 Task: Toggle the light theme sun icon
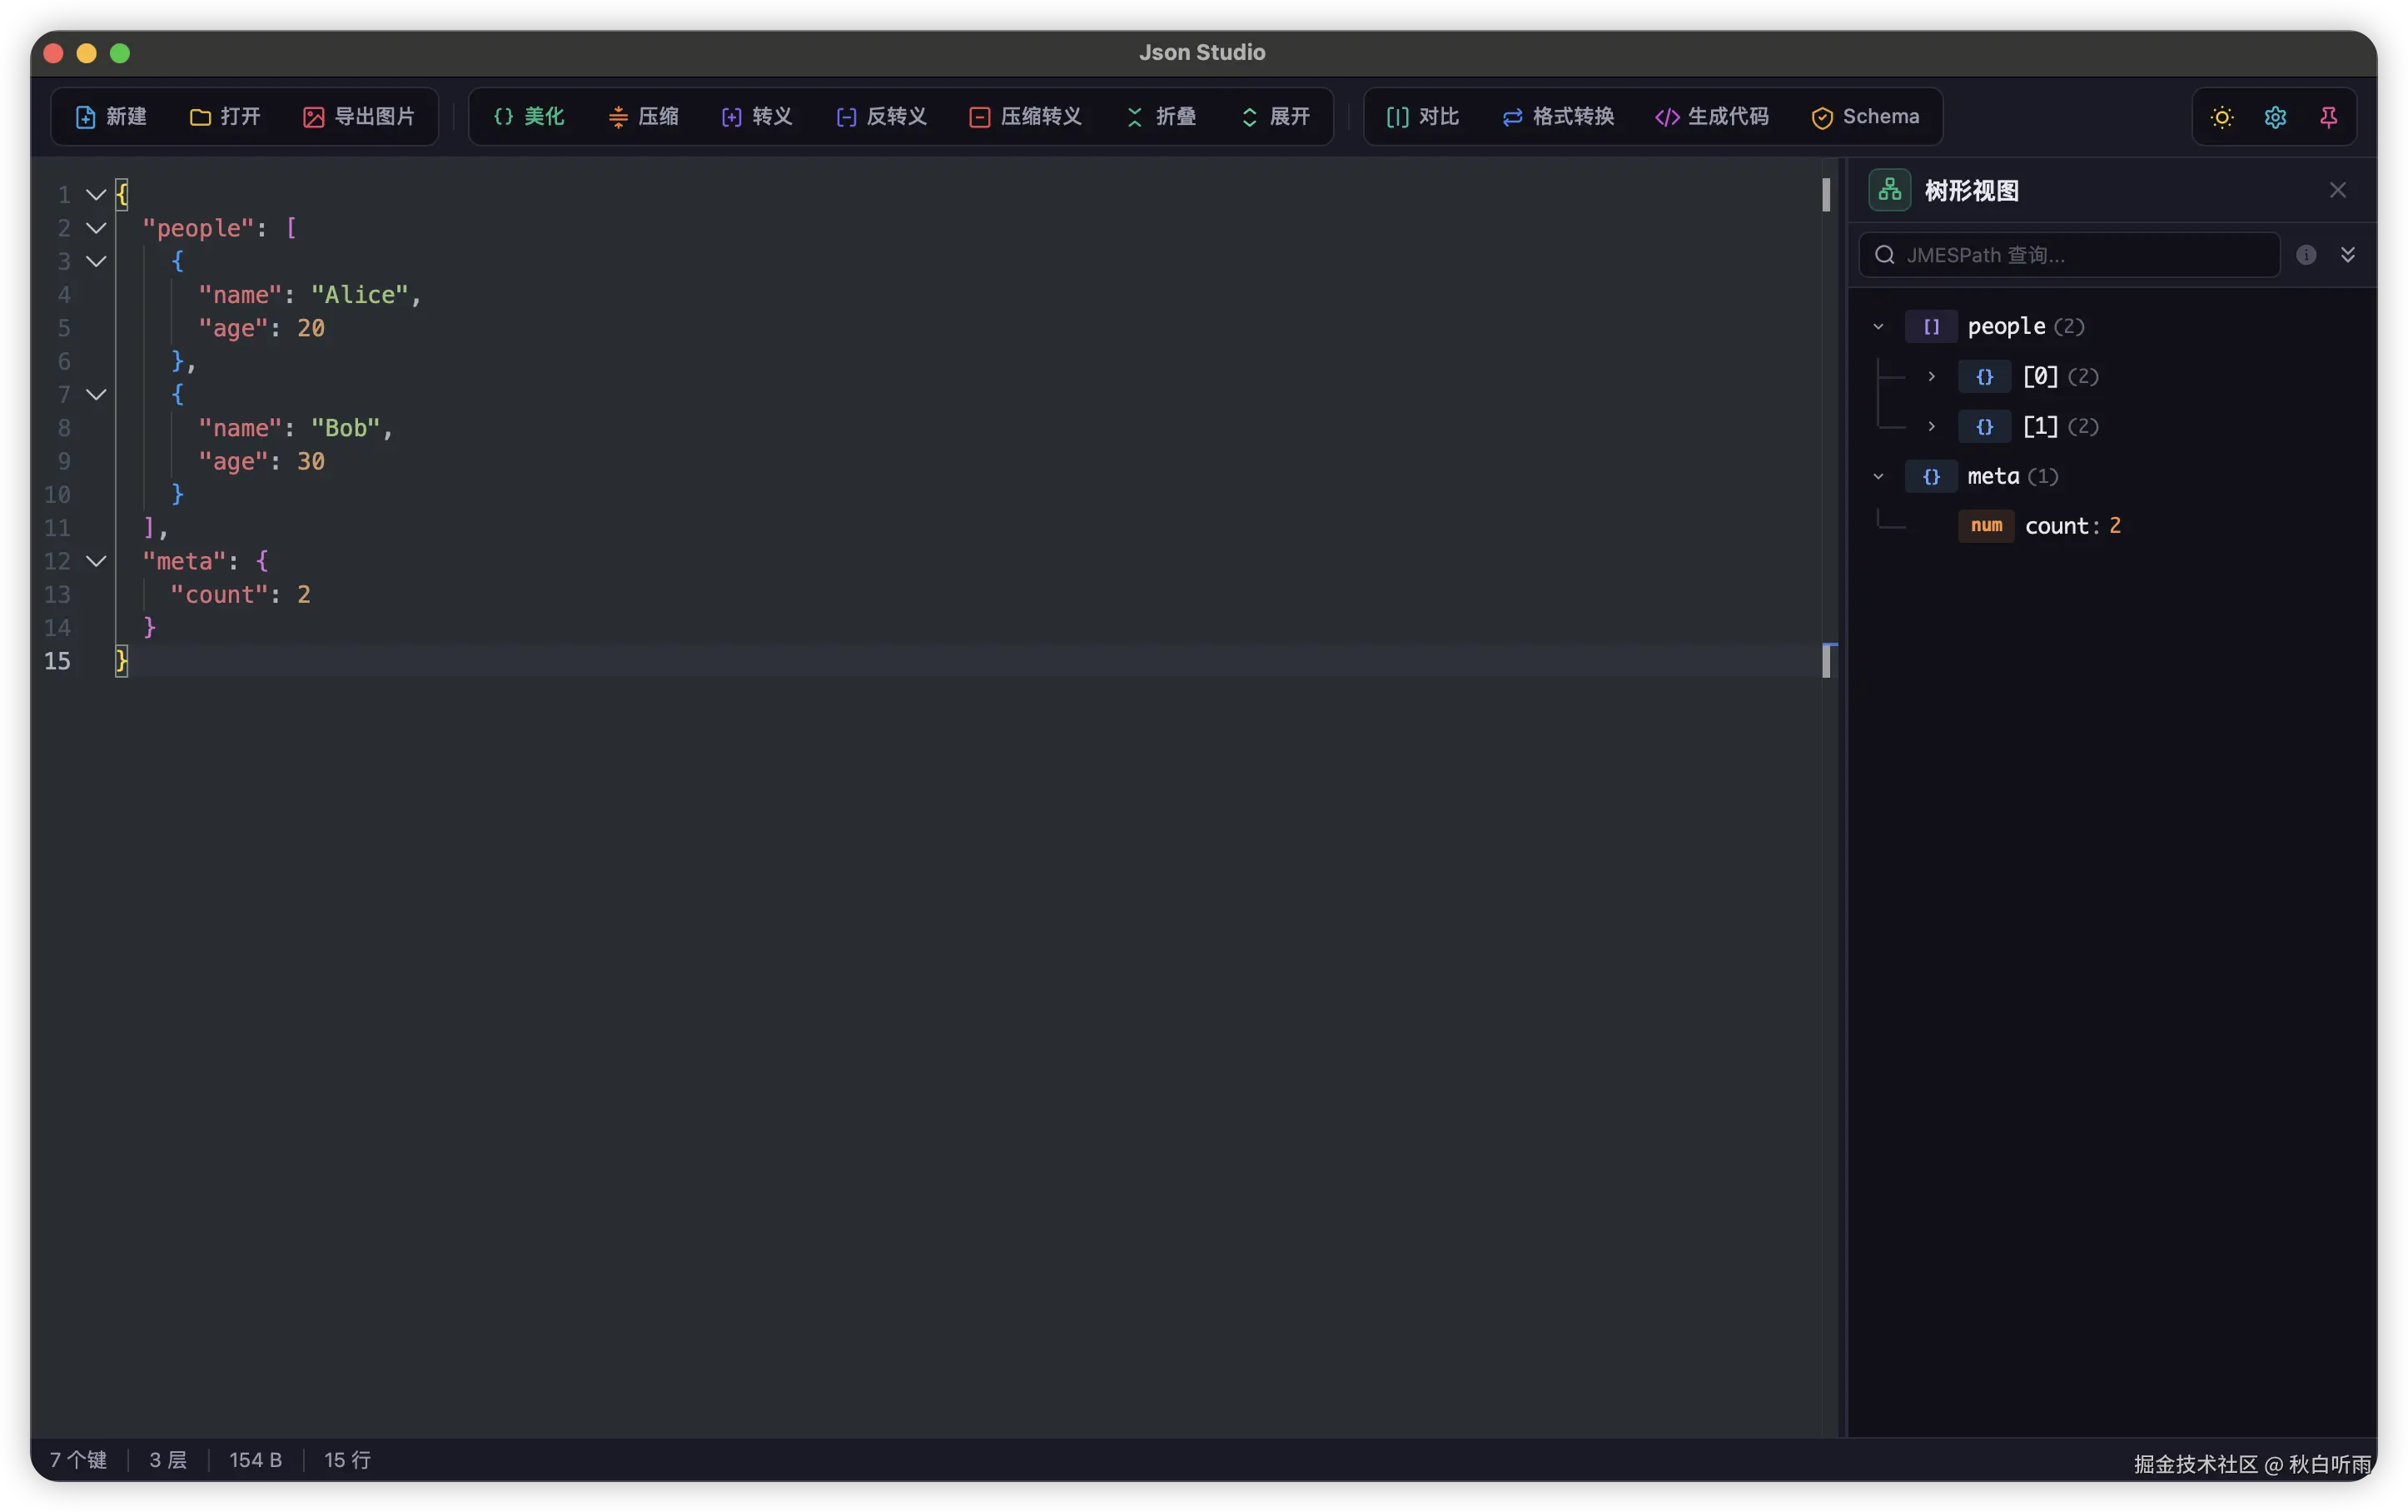2221,117
